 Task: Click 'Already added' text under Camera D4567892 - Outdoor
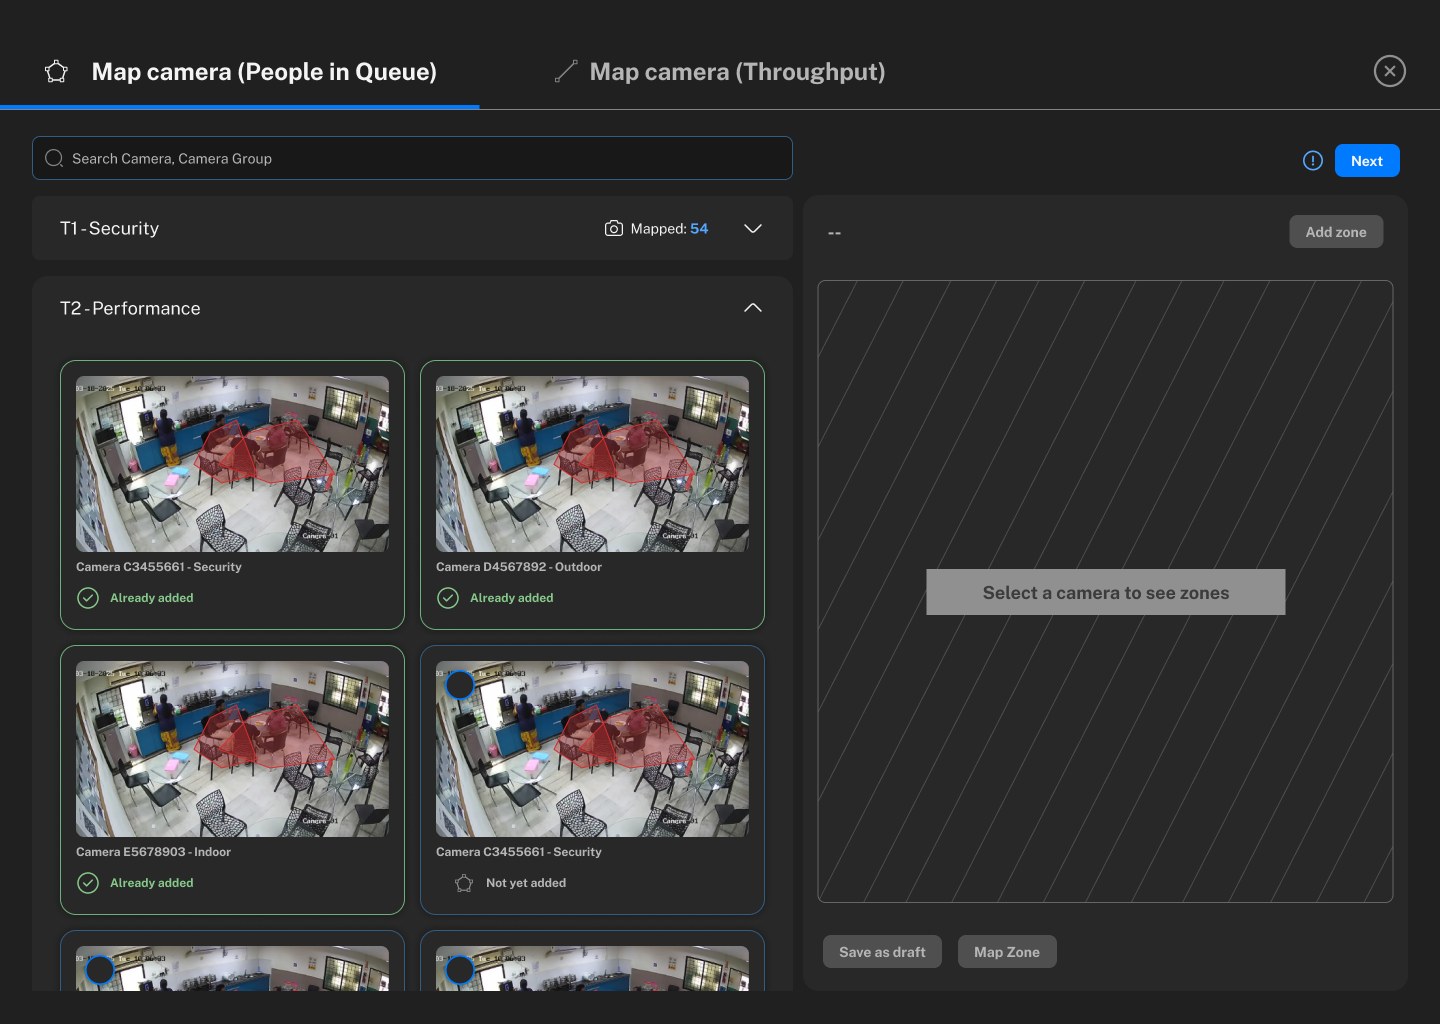(x=512, y=598)
